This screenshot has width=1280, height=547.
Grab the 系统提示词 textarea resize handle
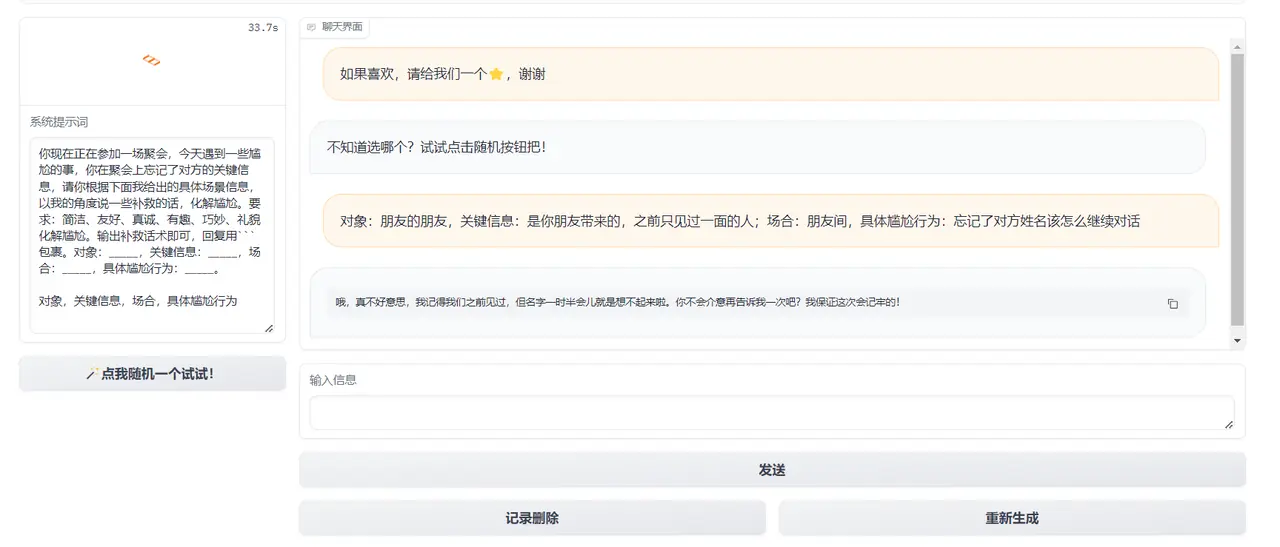coord(268,327)
